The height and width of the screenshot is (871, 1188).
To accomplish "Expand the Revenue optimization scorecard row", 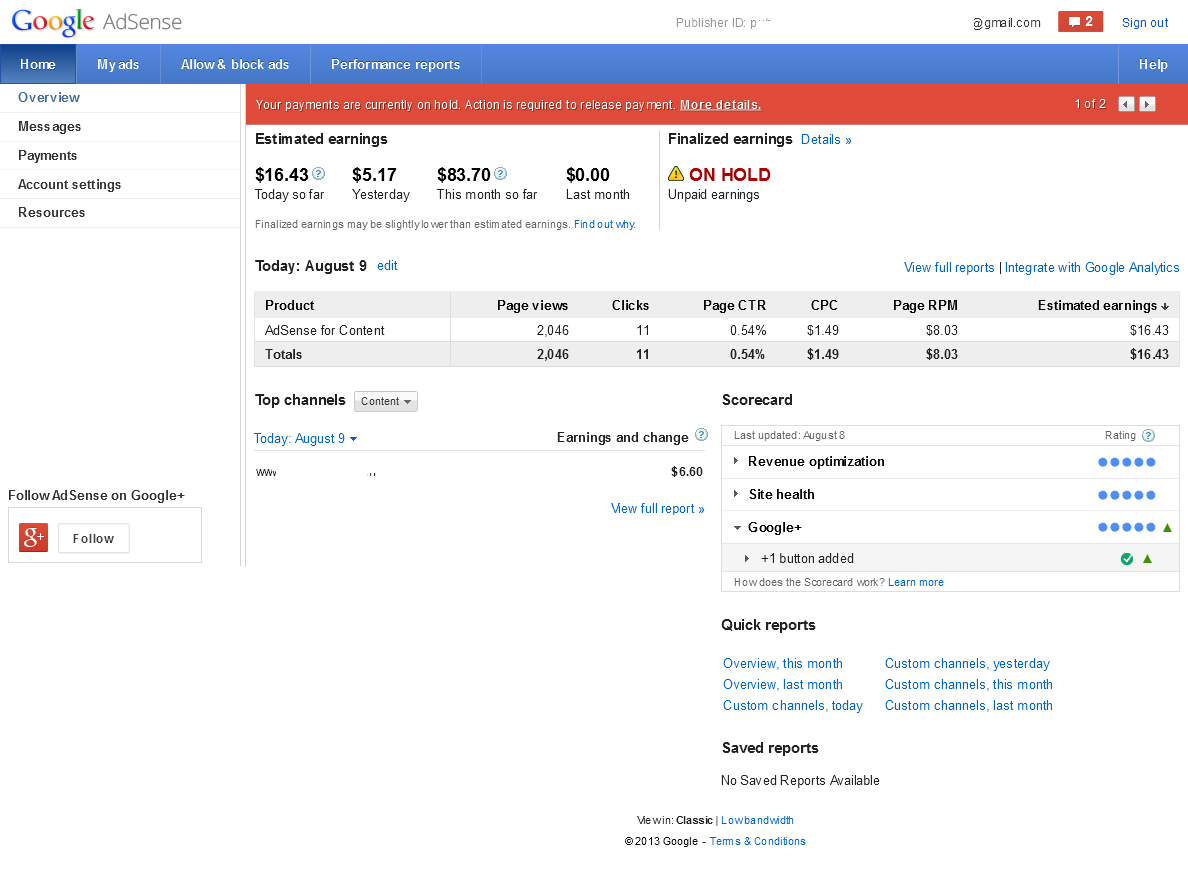I will click(x=737, y=461).
